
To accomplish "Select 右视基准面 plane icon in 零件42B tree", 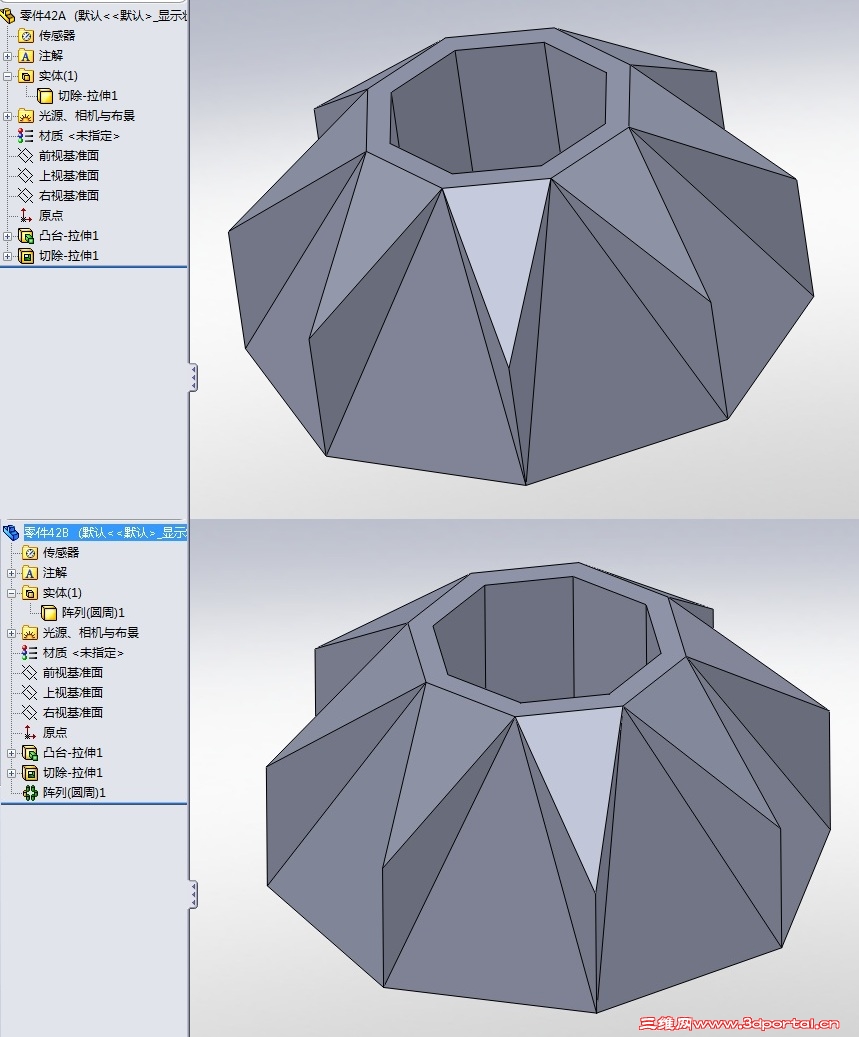I will pyautogui.click(x=30, y=713).
